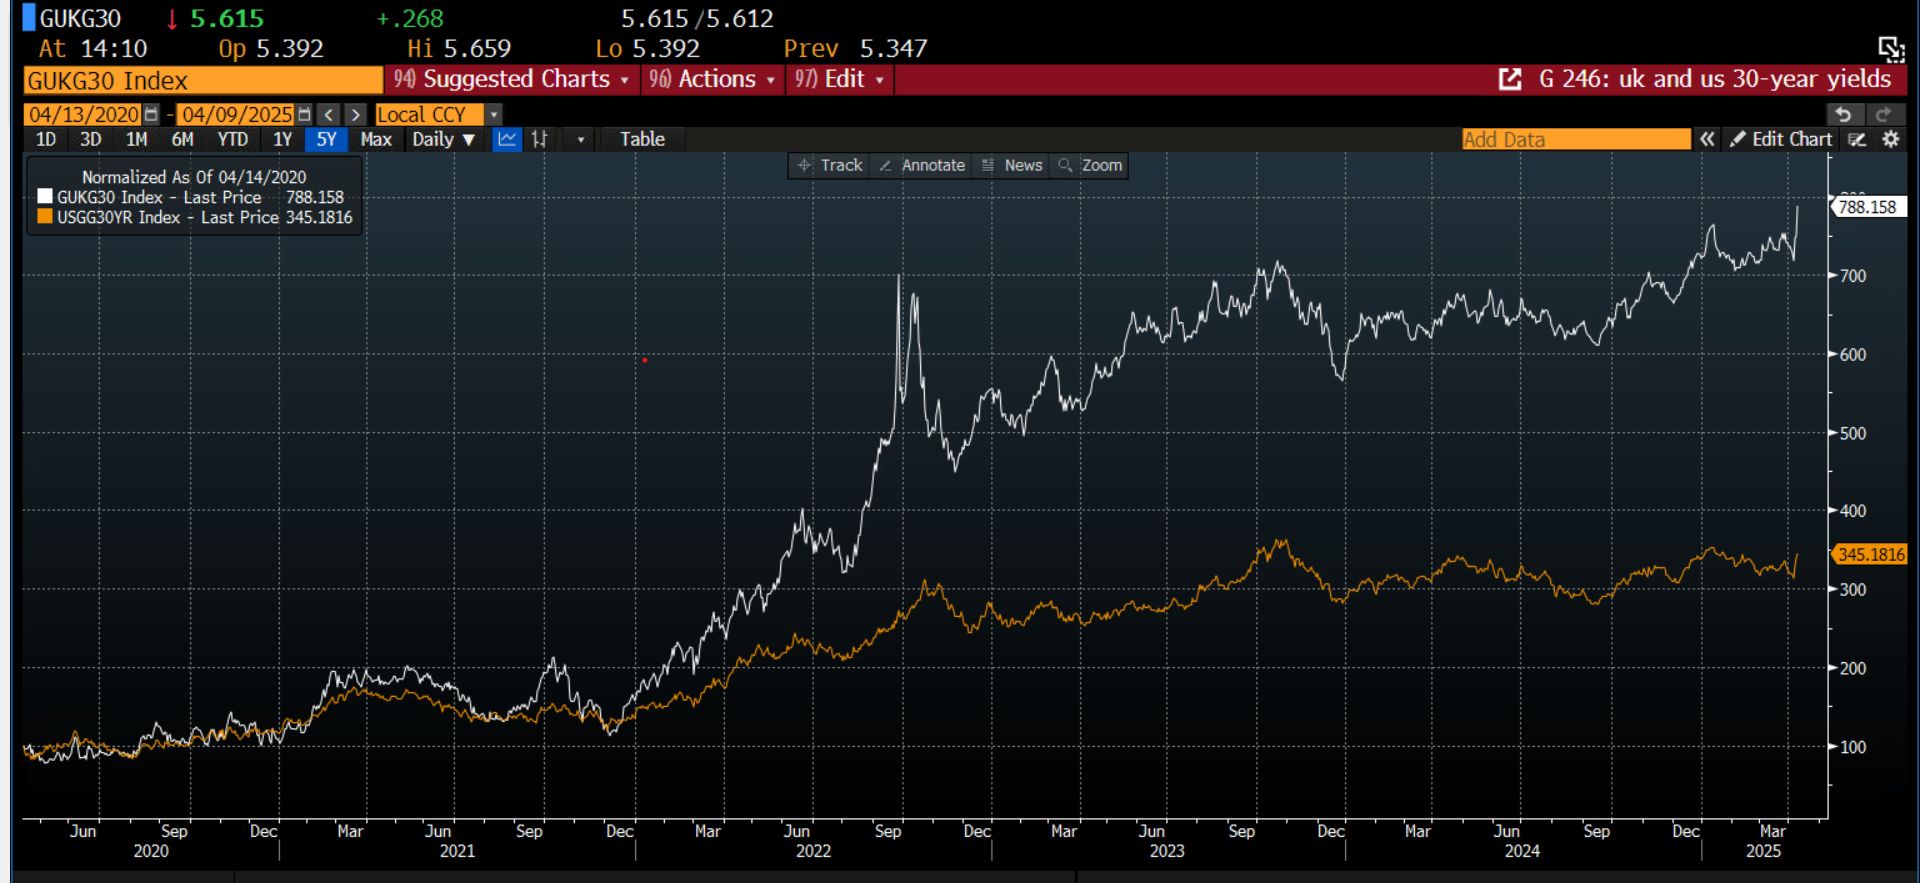Image resolution: width=1920 pixels, height=883 pixels.
Task: Open chart settings gear icon
Action: [x=1890, y=139]
